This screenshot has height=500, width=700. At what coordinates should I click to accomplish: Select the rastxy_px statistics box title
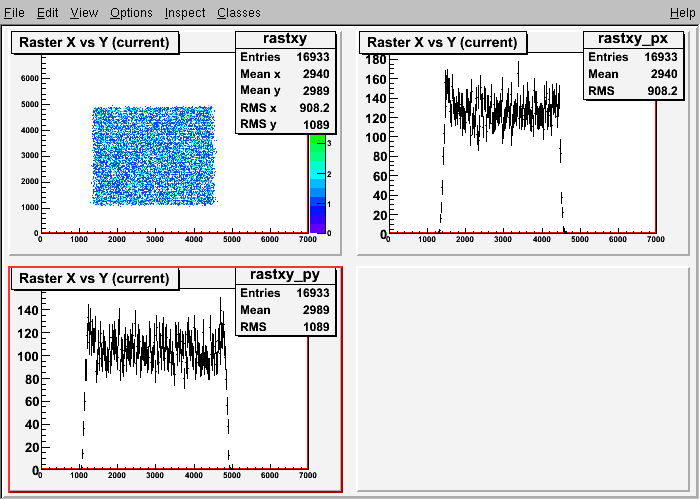[633, 39]
